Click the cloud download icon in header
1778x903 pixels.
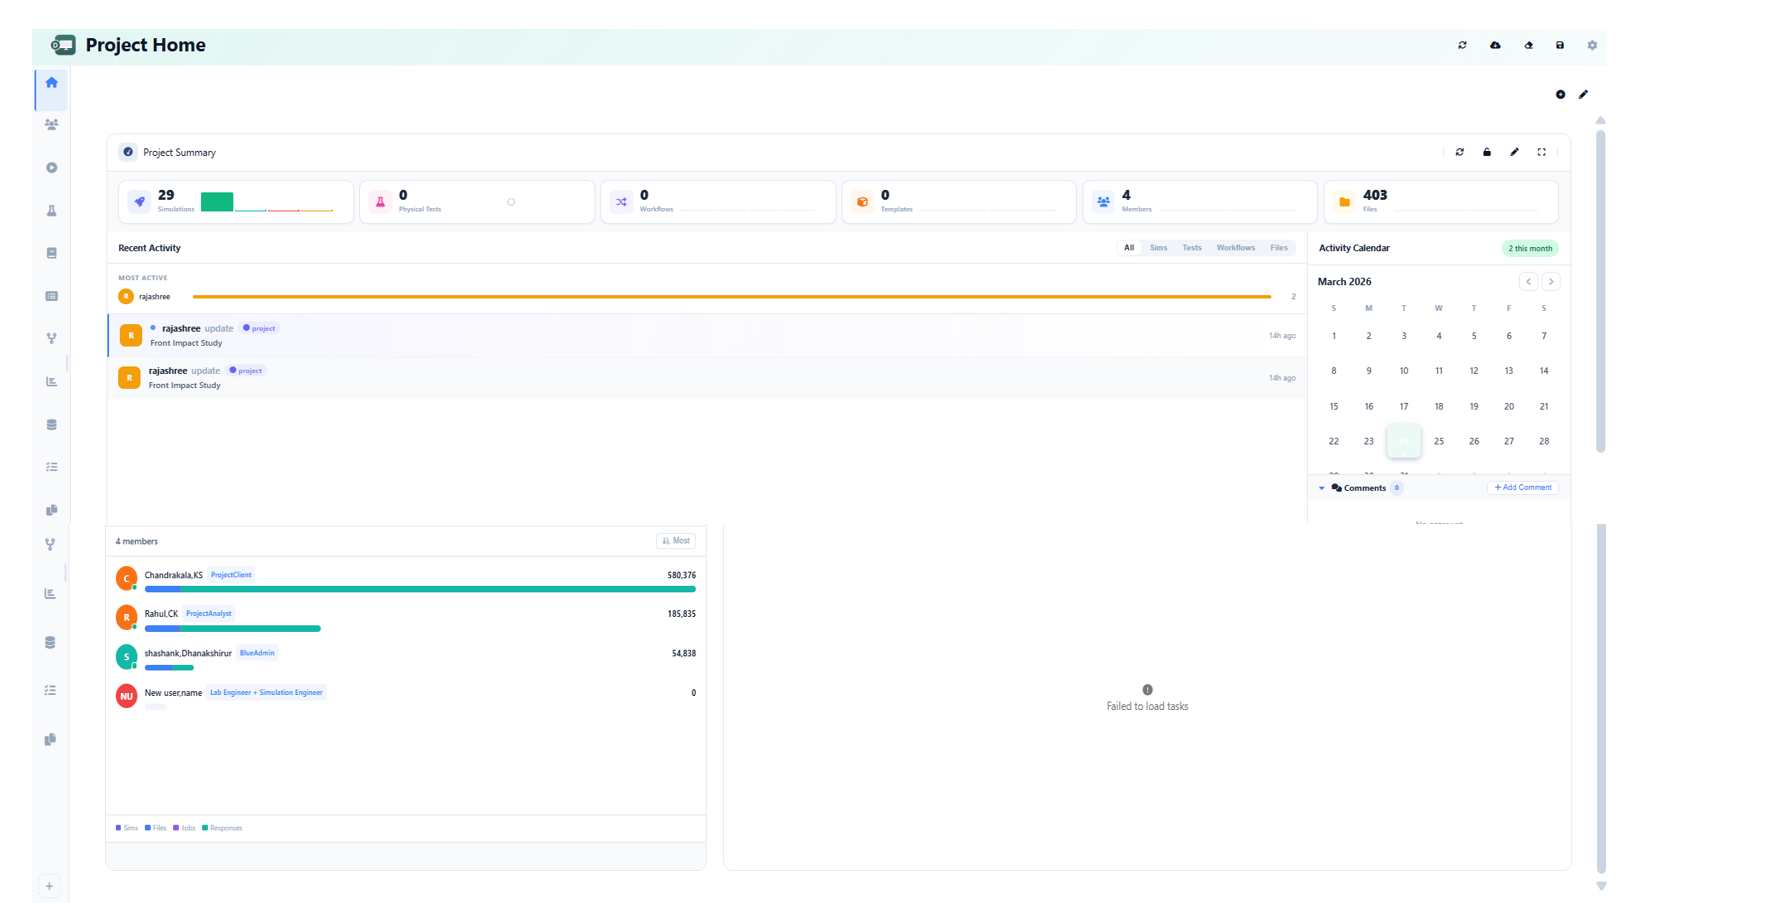[1495, 45]
